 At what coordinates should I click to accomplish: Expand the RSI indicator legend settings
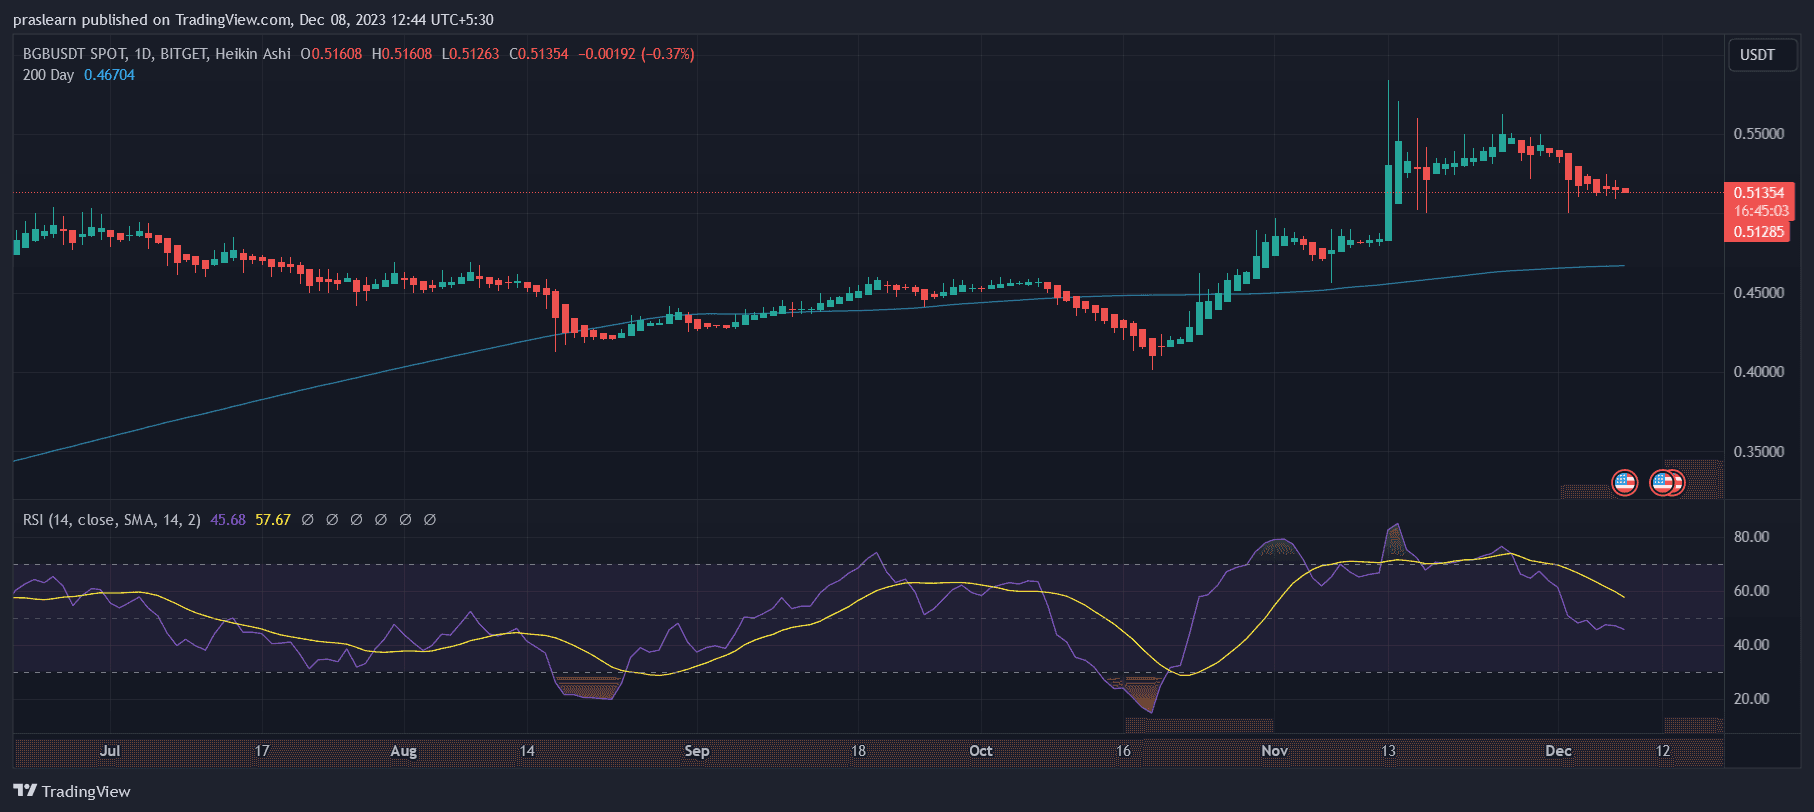coord(111,520)
